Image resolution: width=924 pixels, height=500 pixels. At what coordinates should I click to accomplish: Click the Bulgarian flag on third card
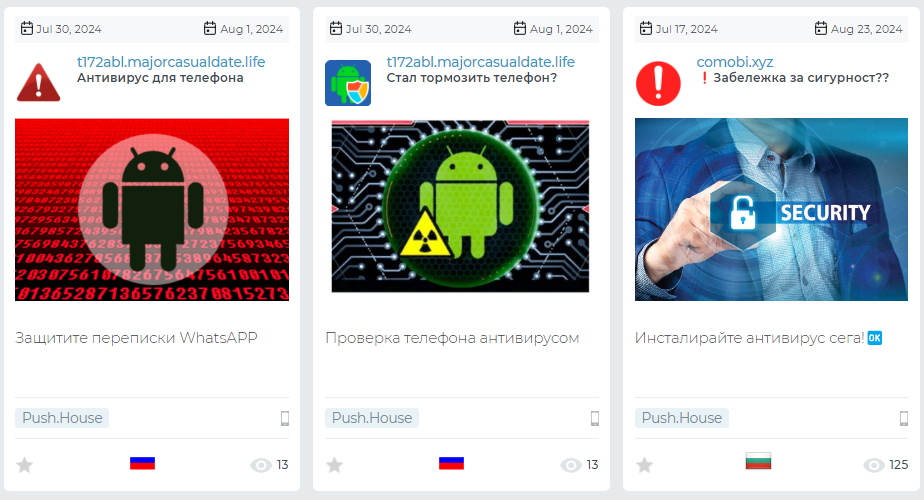coord(758,461)
